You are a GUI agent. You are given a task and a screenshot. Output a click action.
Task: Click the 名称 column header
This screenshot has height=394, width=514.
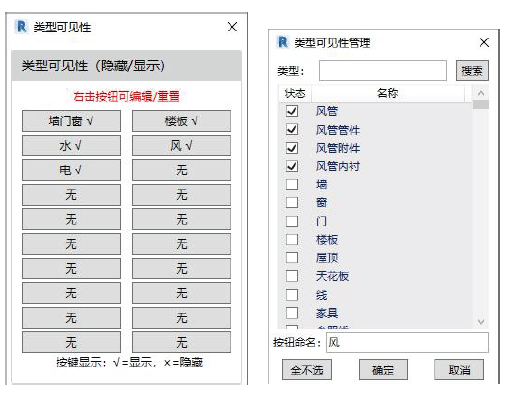point(388,93)
